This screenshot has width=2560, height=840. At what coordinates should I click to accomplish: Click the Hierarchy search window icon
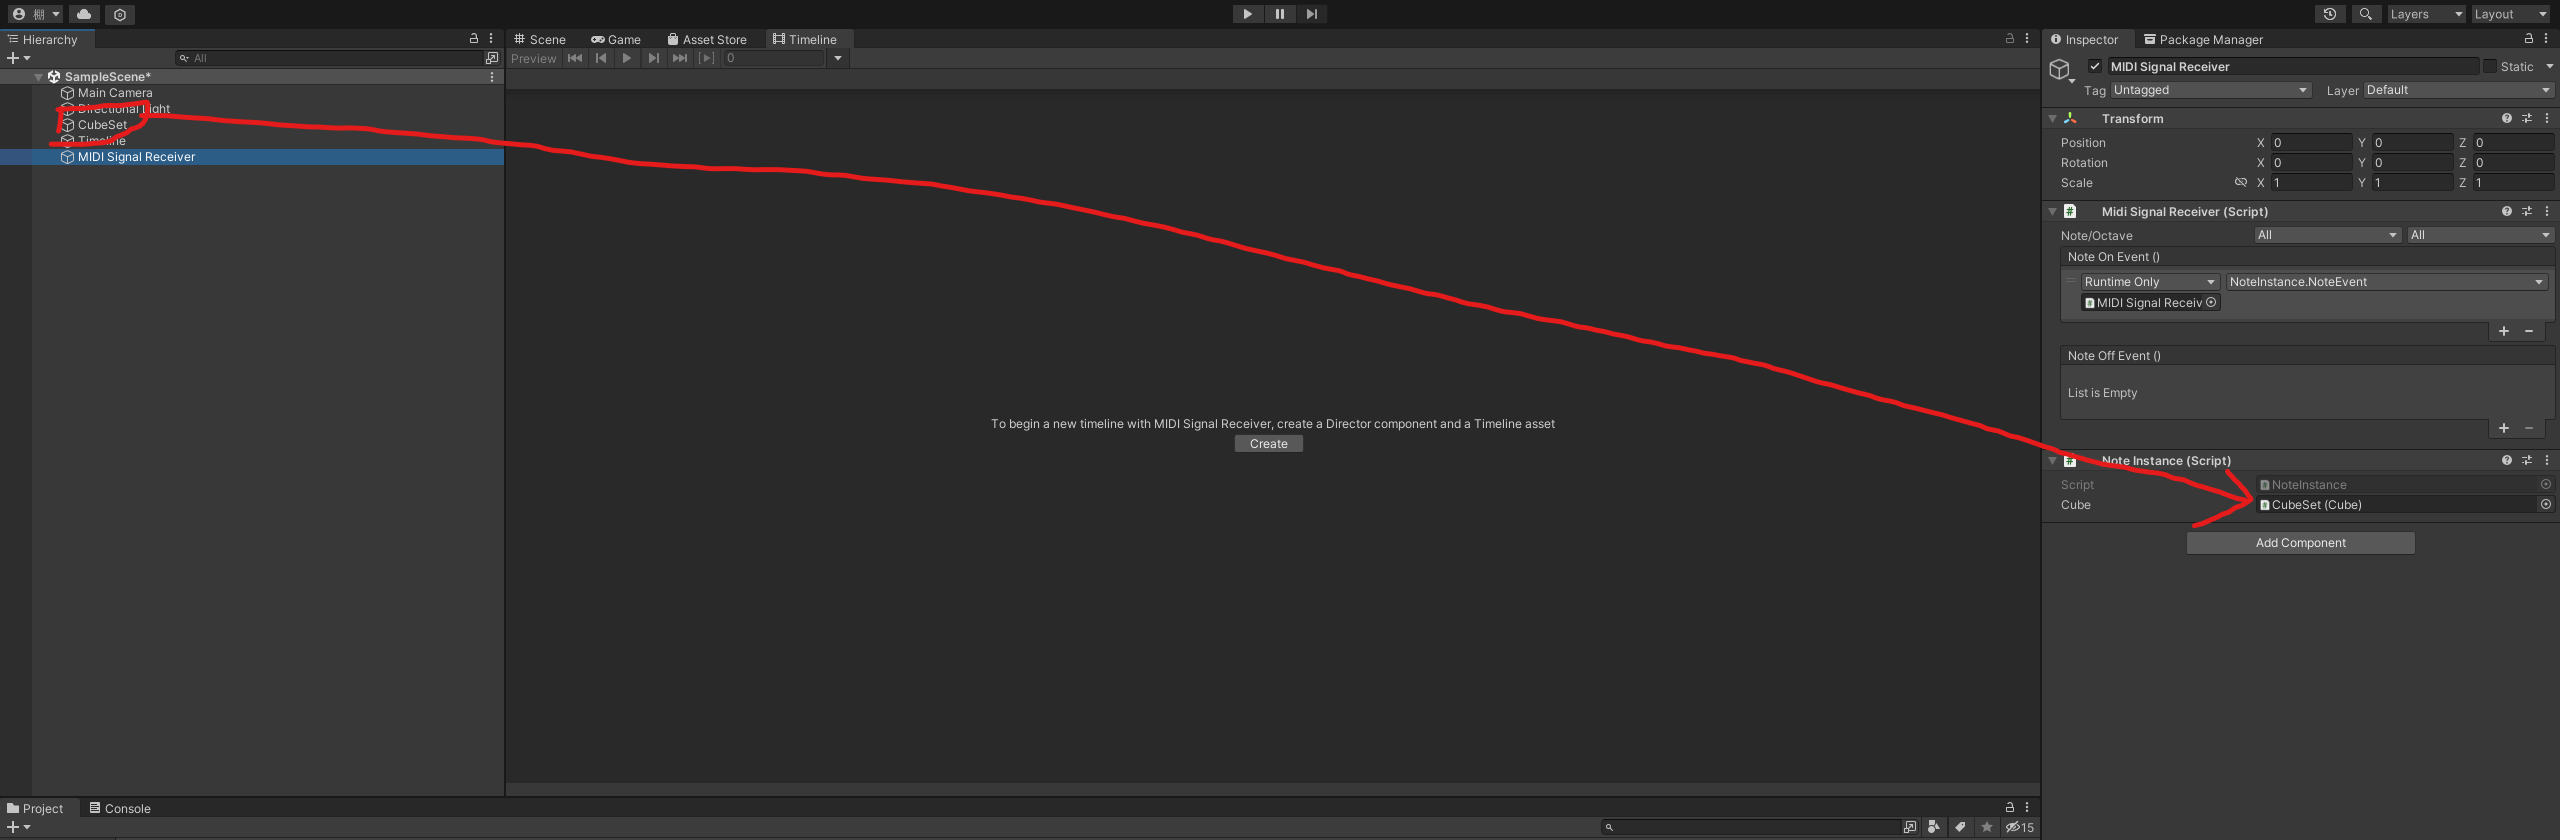coord(492,58)
